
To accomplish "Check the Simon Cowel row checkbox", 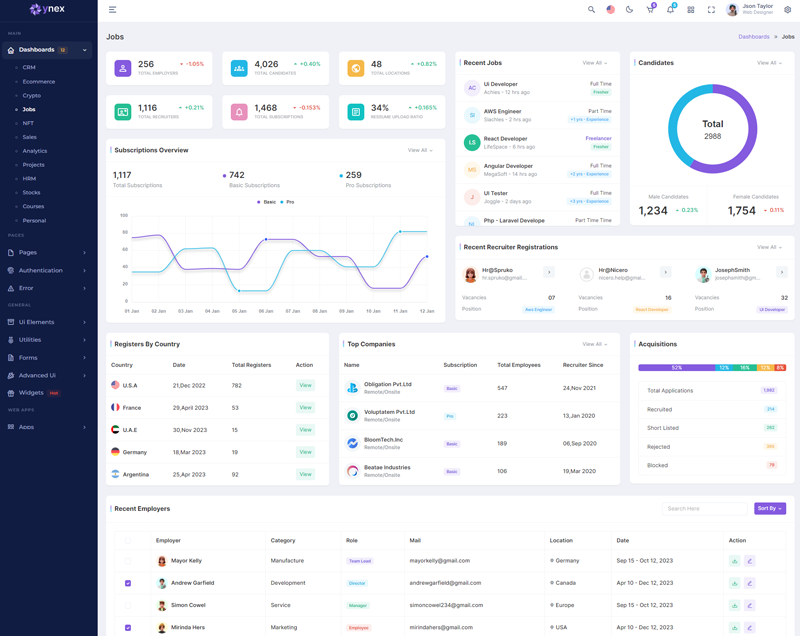I will coord(128,606).
